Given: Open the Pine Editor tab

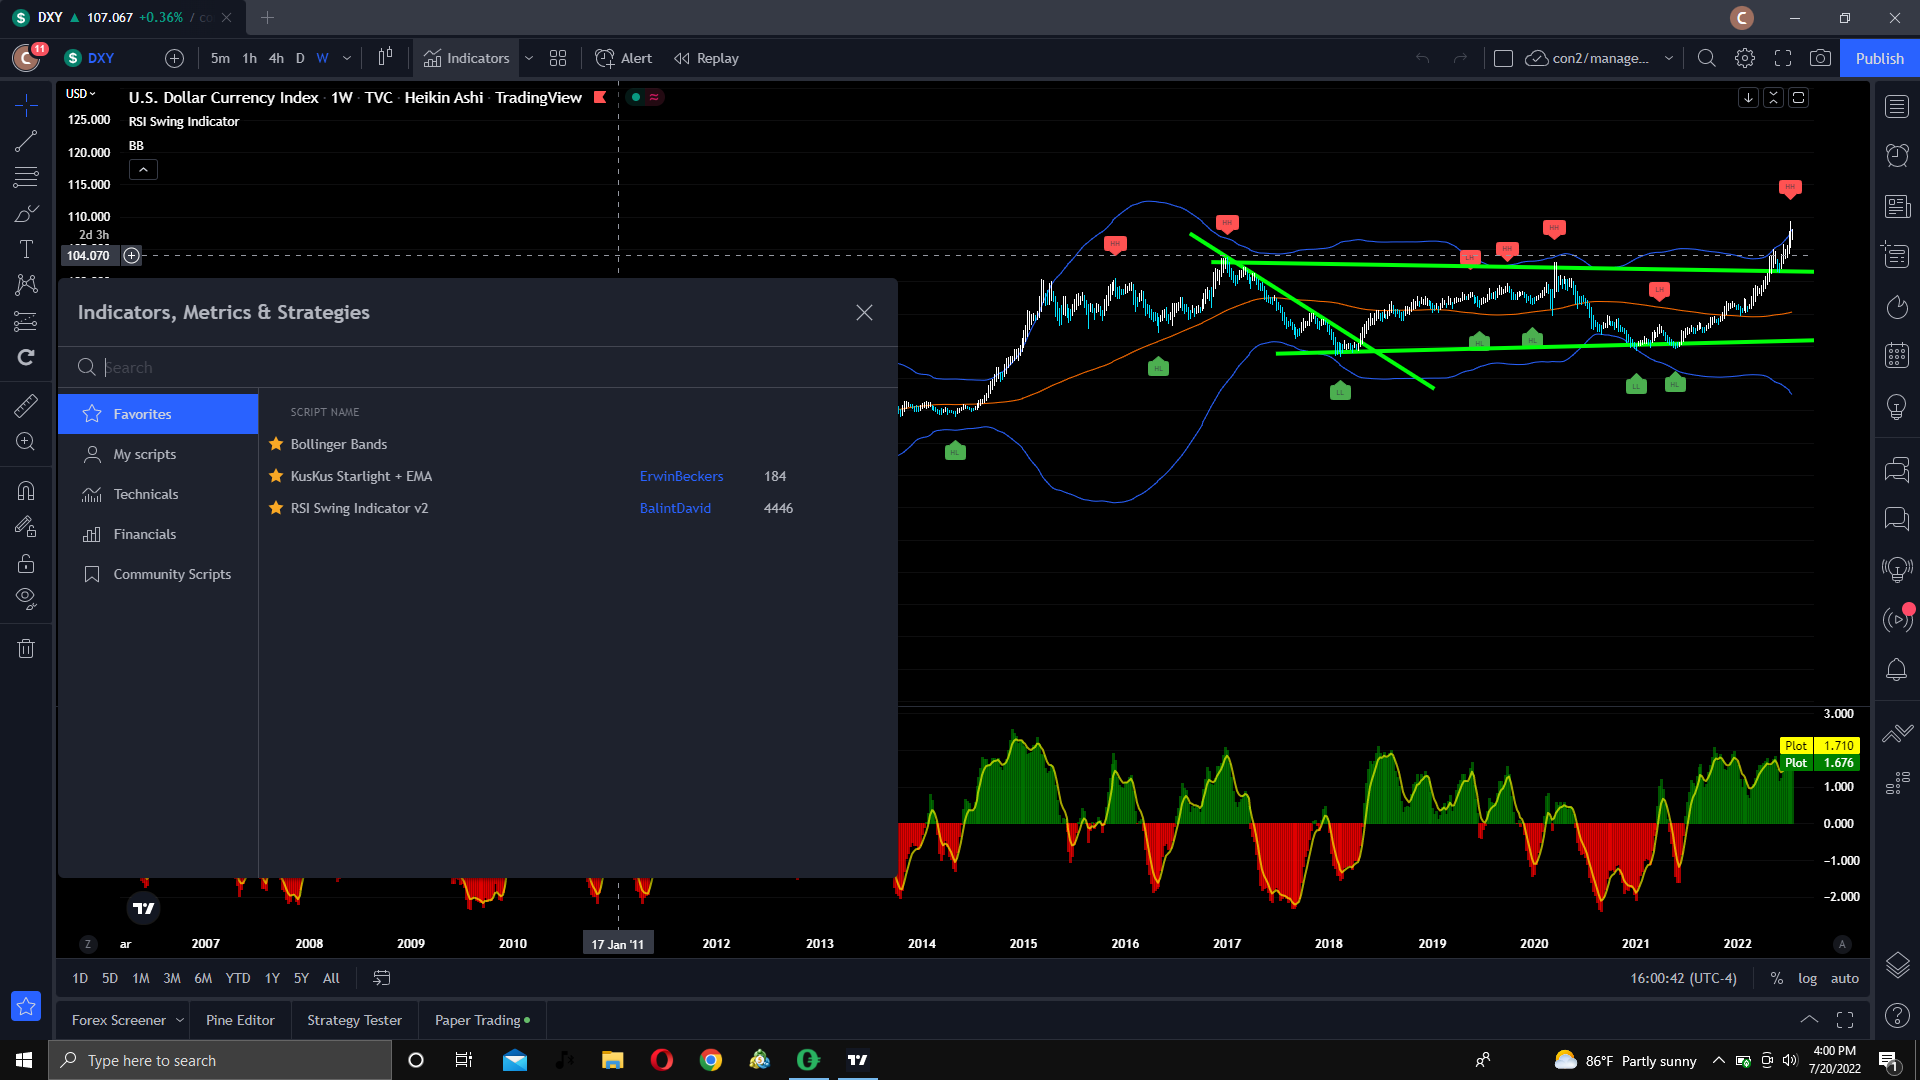Looking at the screenshot, I should 240,1020.
